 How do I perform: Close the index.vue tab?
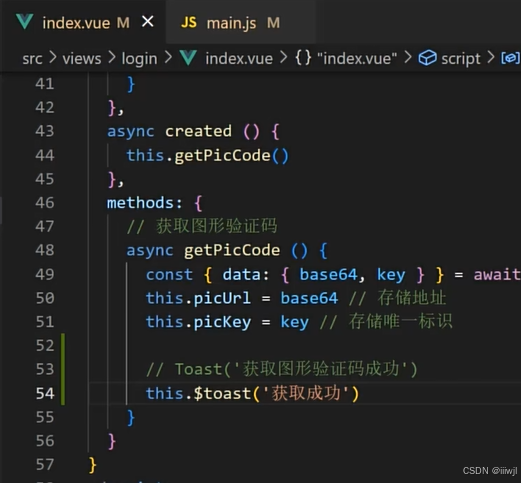[148, 22]
